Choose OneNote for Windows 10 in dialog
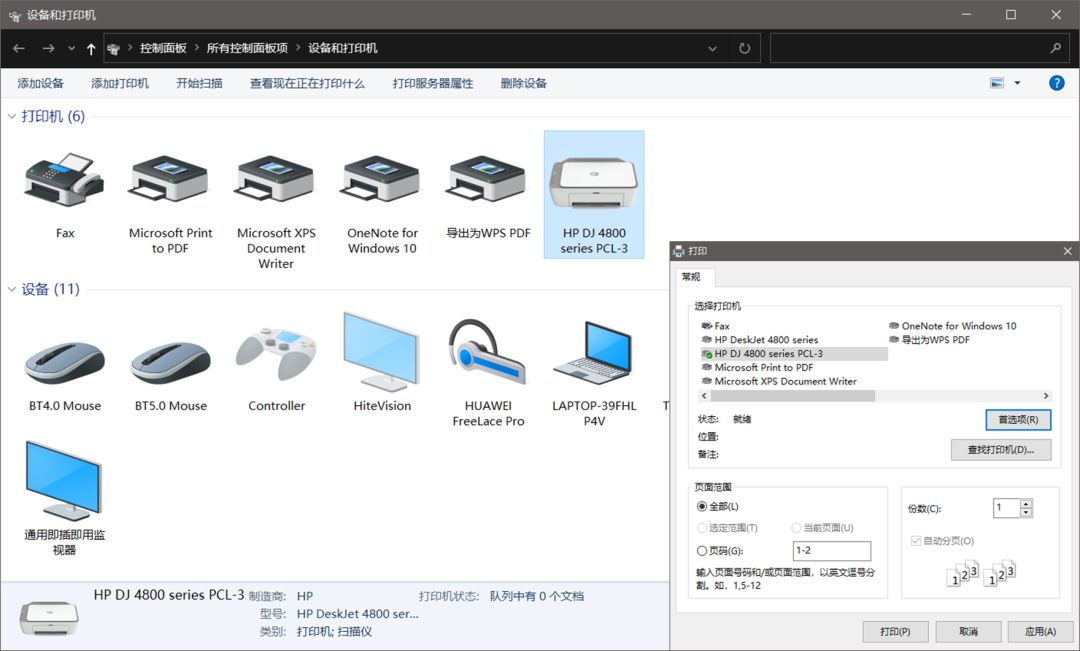This screenshot has height=651, width=1080. (x=952, y=326)
